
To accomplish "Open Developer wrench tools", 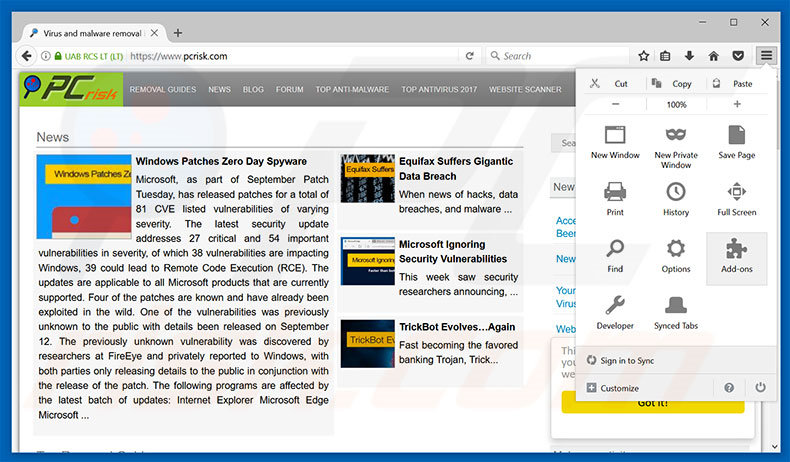I will [x=615, y=313].
